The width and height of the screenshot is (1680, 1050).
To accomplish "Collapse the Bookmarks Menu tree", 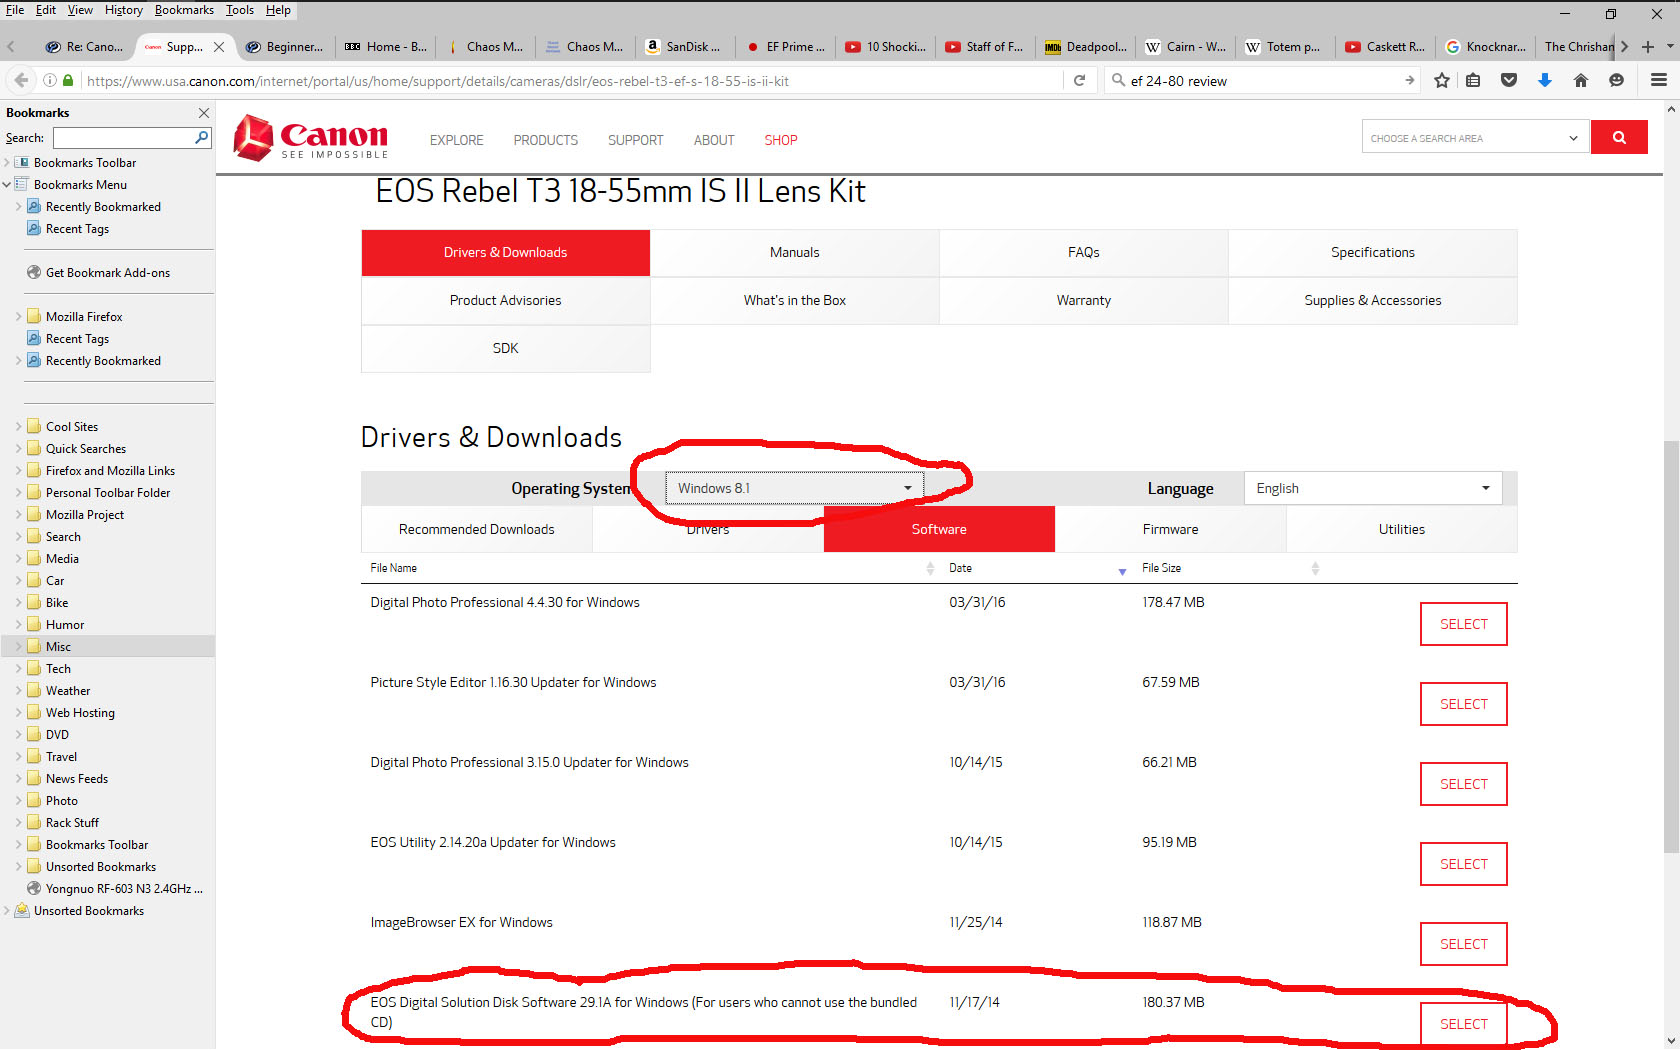I will click(x=7, y=185).
